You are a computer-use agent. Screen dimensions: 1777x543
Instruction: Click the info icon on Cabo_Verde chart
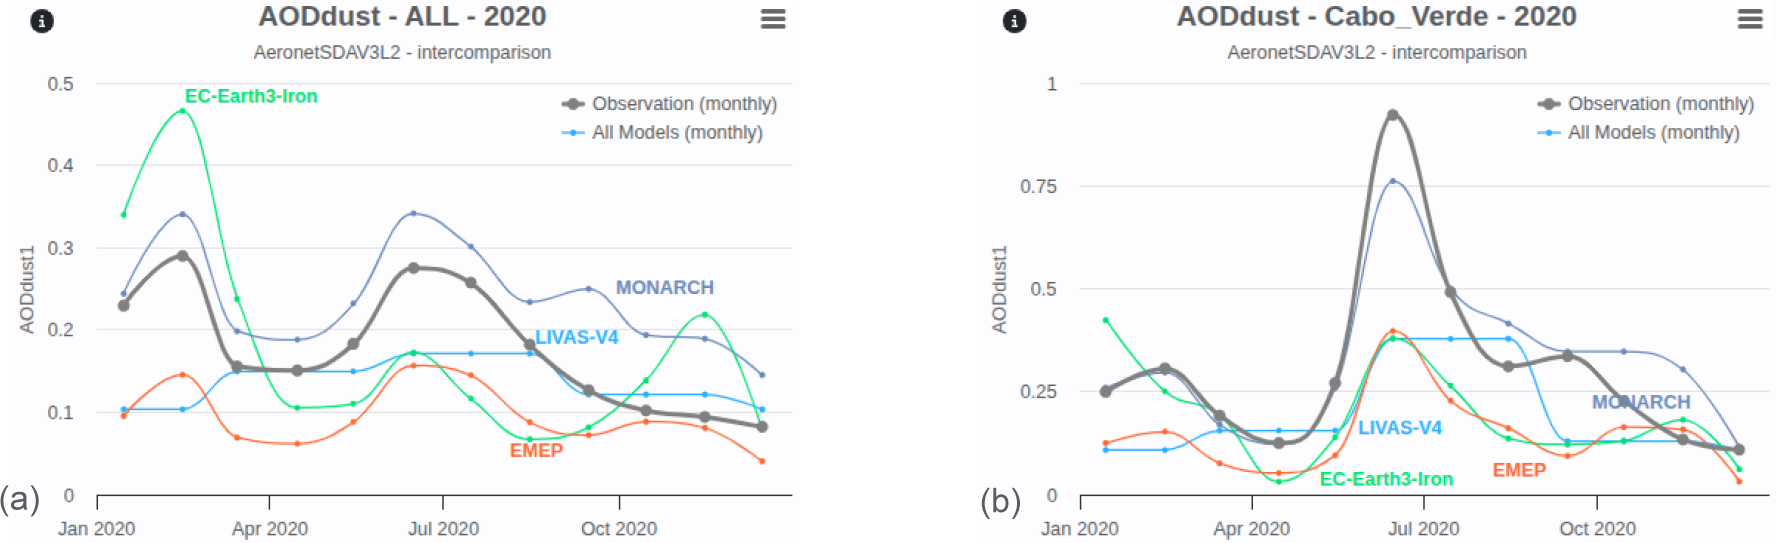click(x=1014, y=21)
